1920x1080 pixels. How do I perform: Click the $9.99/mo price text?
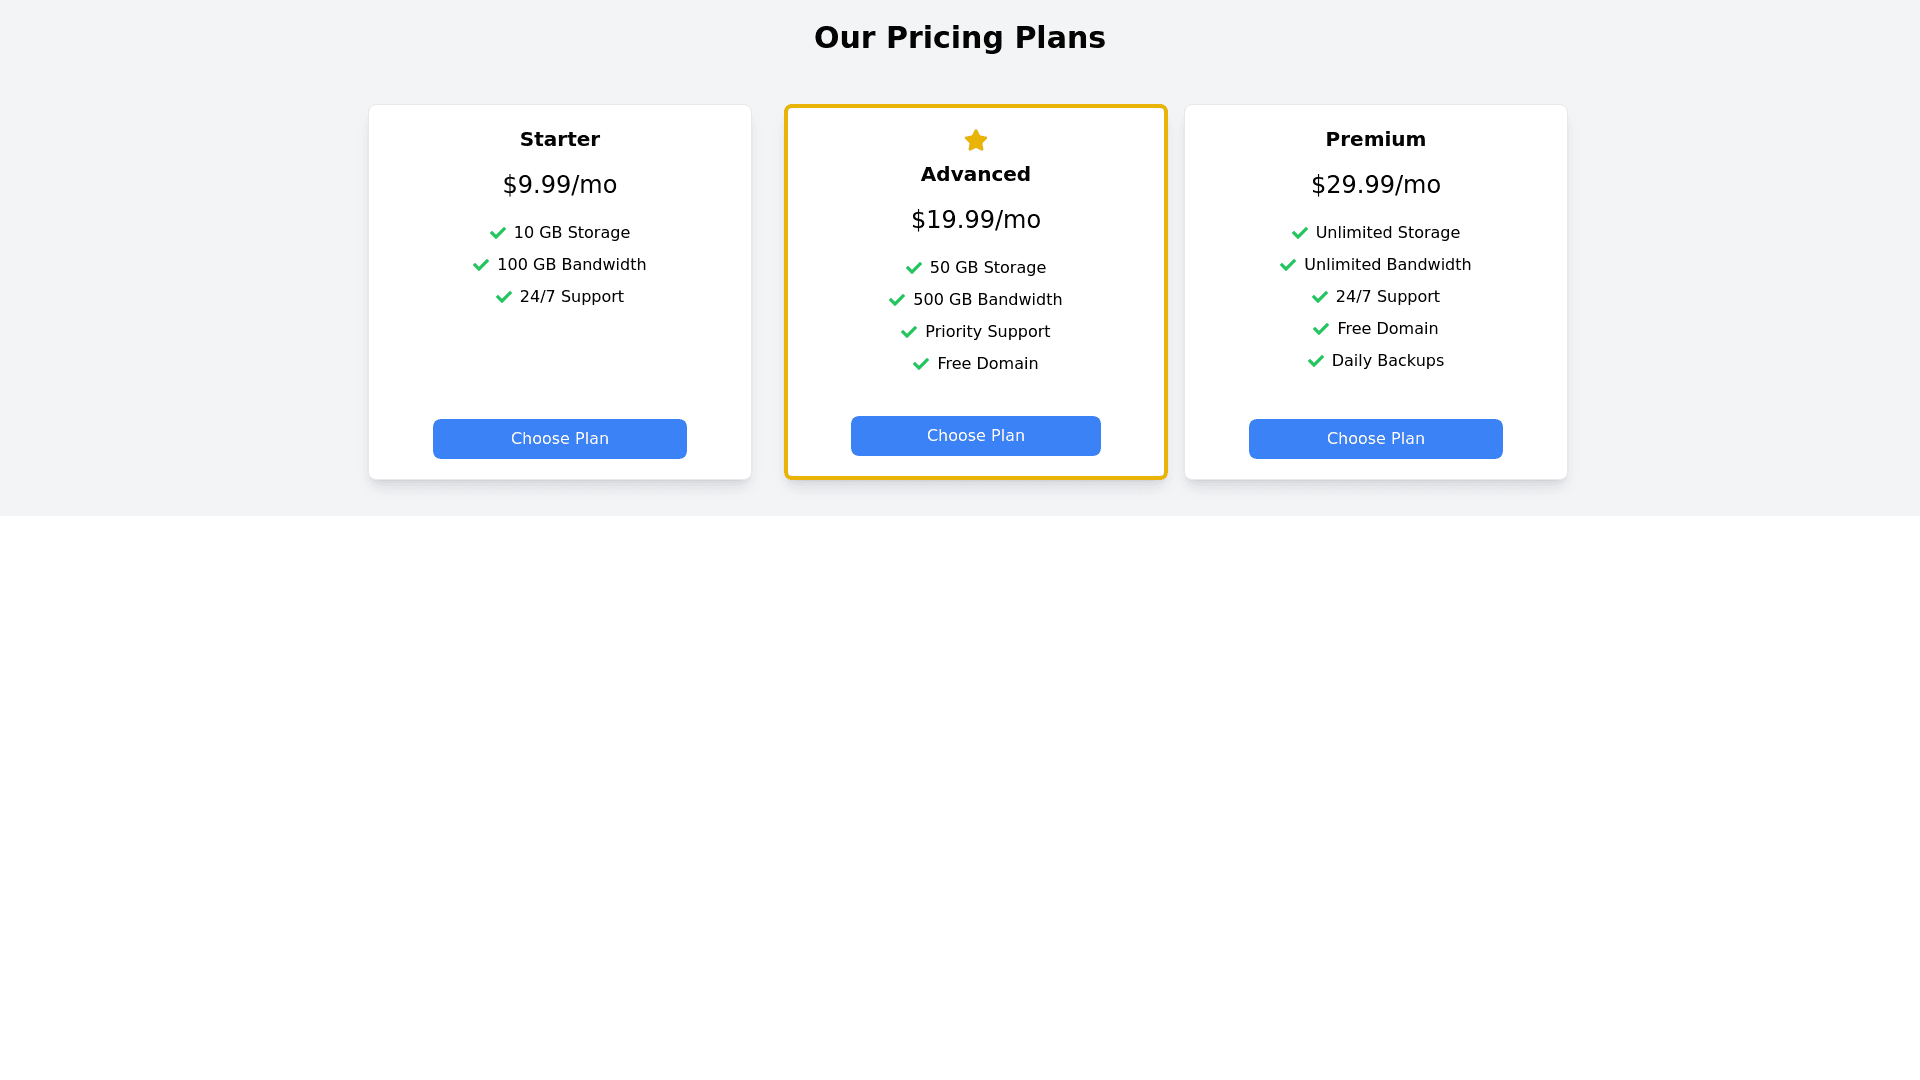(x=560, y=185)
